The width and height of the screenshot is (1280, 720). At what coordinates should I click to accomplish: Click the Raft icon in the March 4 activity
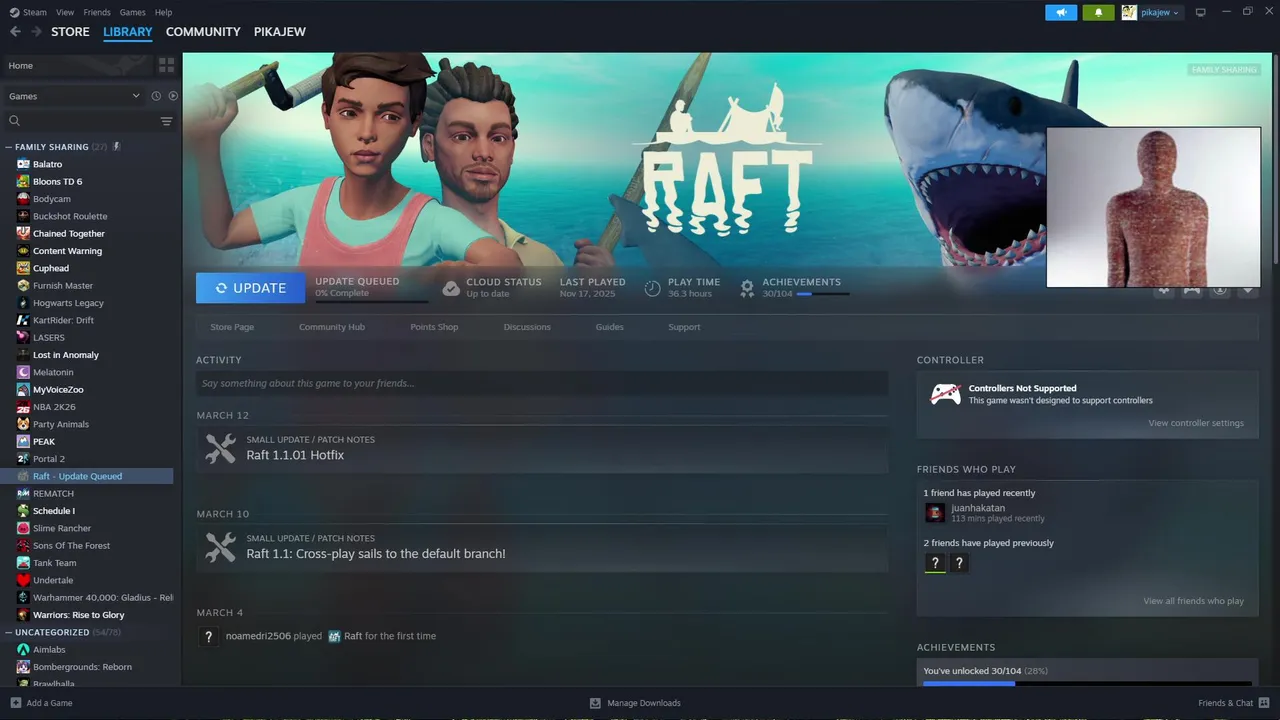(x=334, y=636)
